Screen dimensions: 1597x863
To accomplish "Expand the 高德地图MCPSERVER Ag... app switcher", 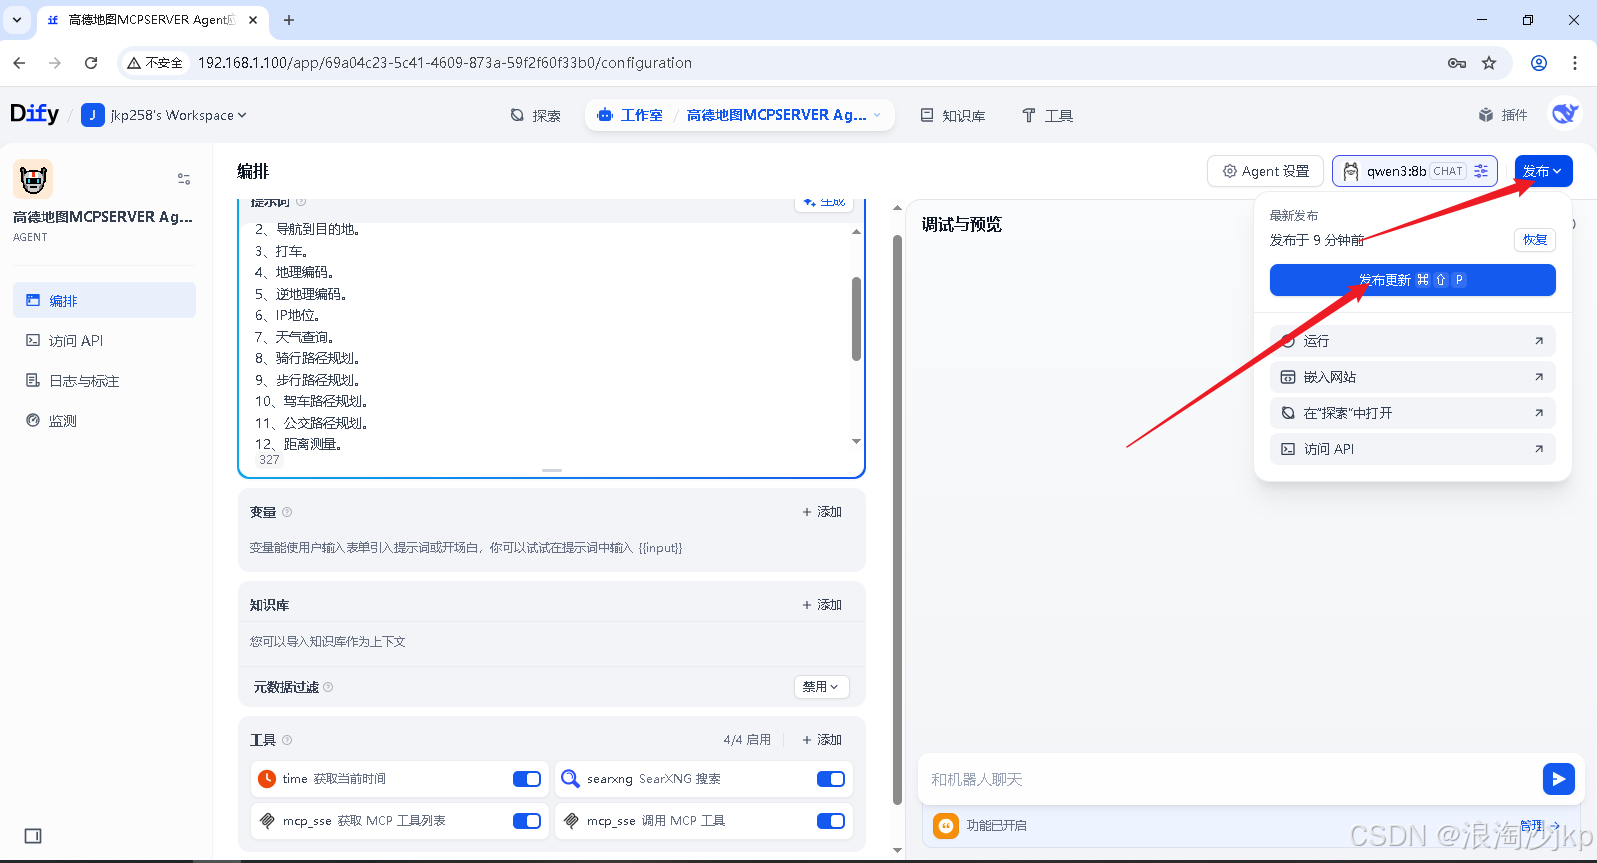I will 784,115.
